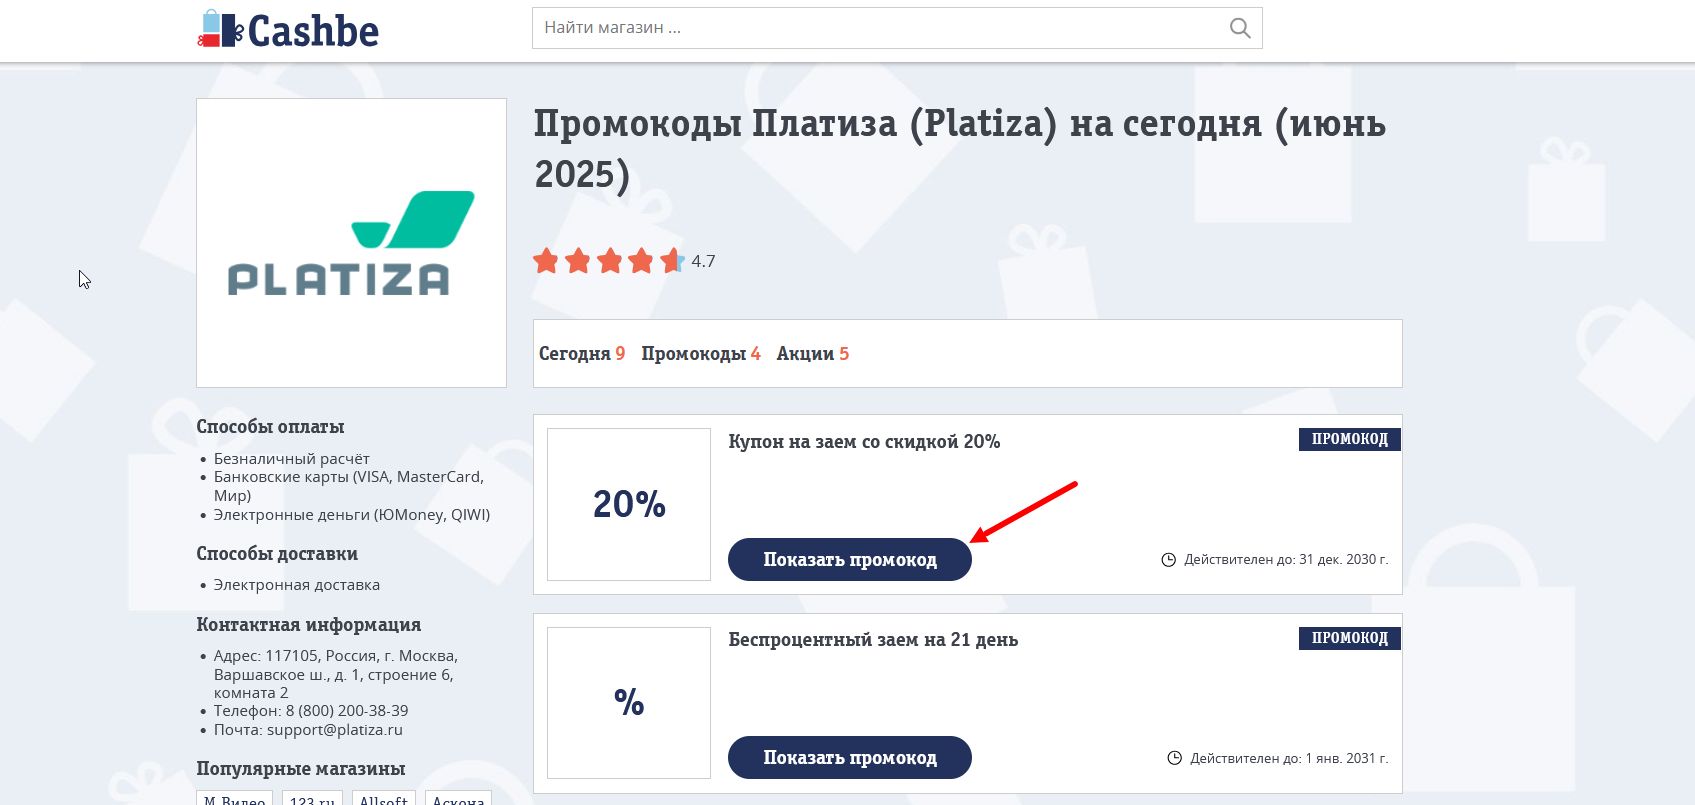The width and height of the screenshot is (1695, 805).
Task: Click ПРОМОКОД badge on 20% coupon
Action: pos(1350,439)
